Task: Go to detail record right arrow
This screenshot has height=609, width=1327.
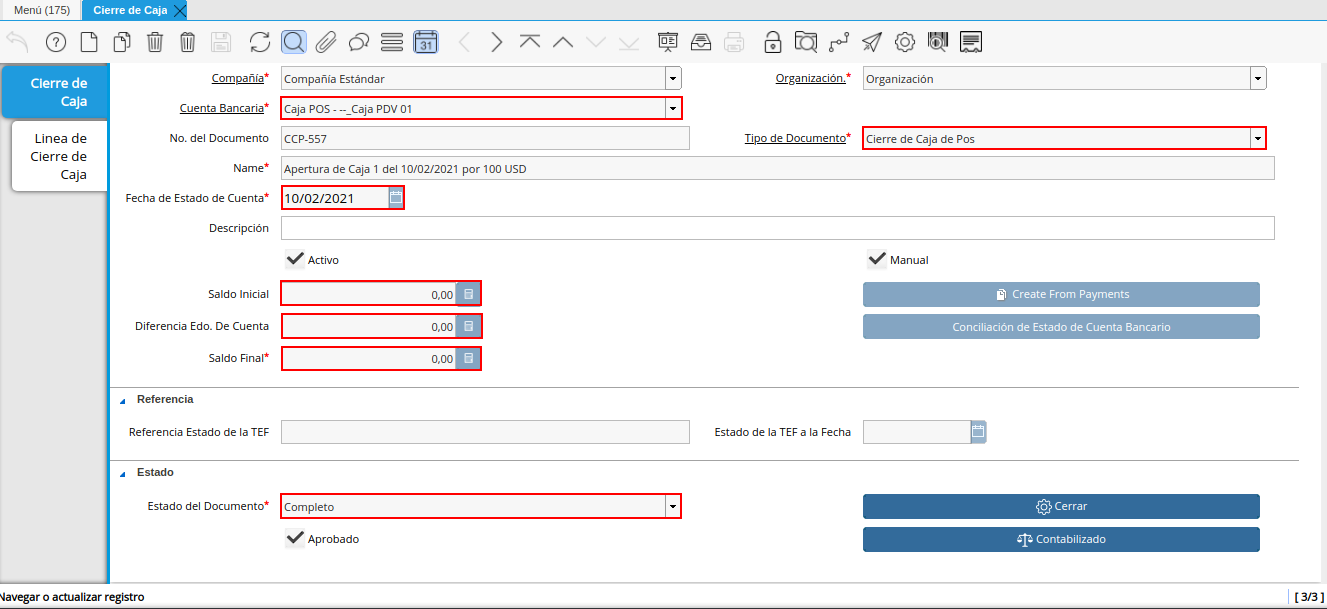Action: (497, 42)
